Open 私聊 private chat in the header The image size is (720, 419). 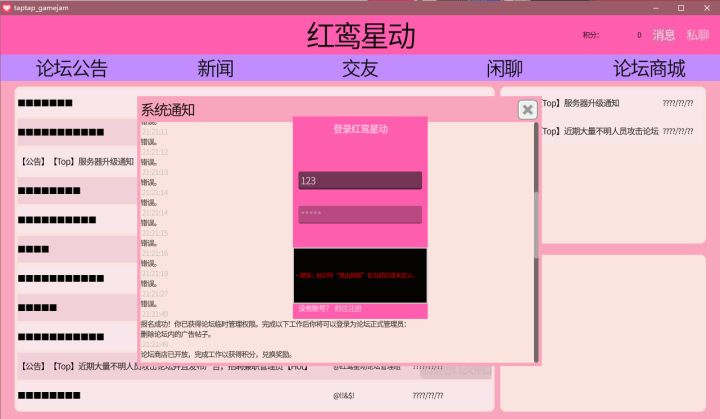pyautogui.click(x=698, y=35)
